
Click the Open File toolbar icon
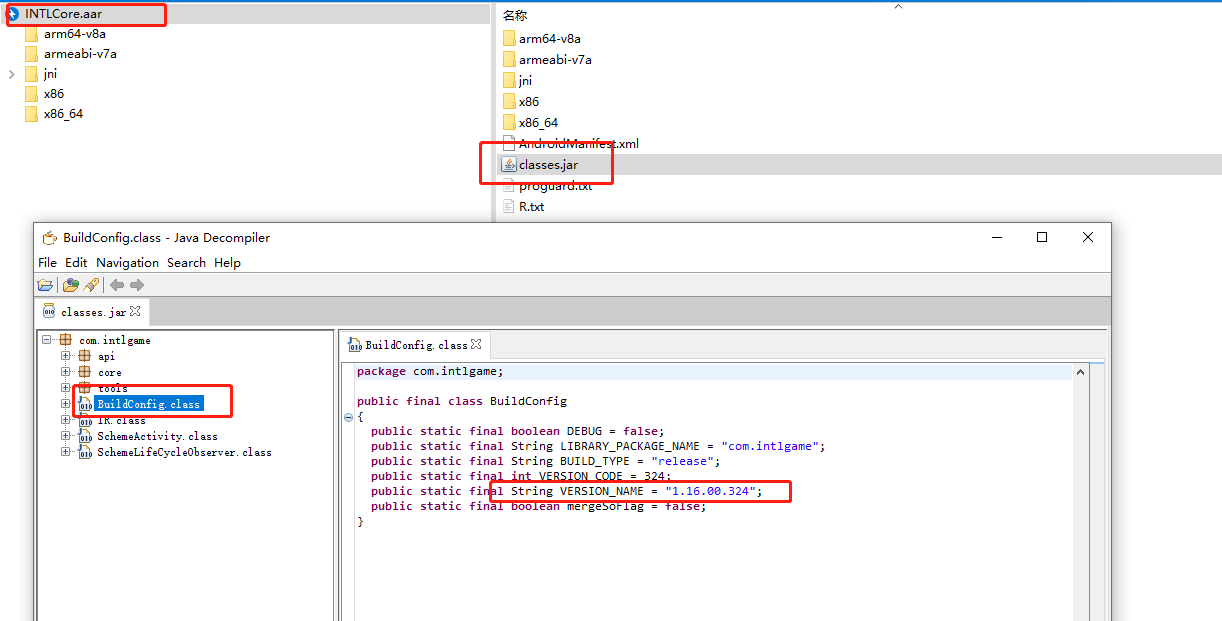tap(46, 285)
